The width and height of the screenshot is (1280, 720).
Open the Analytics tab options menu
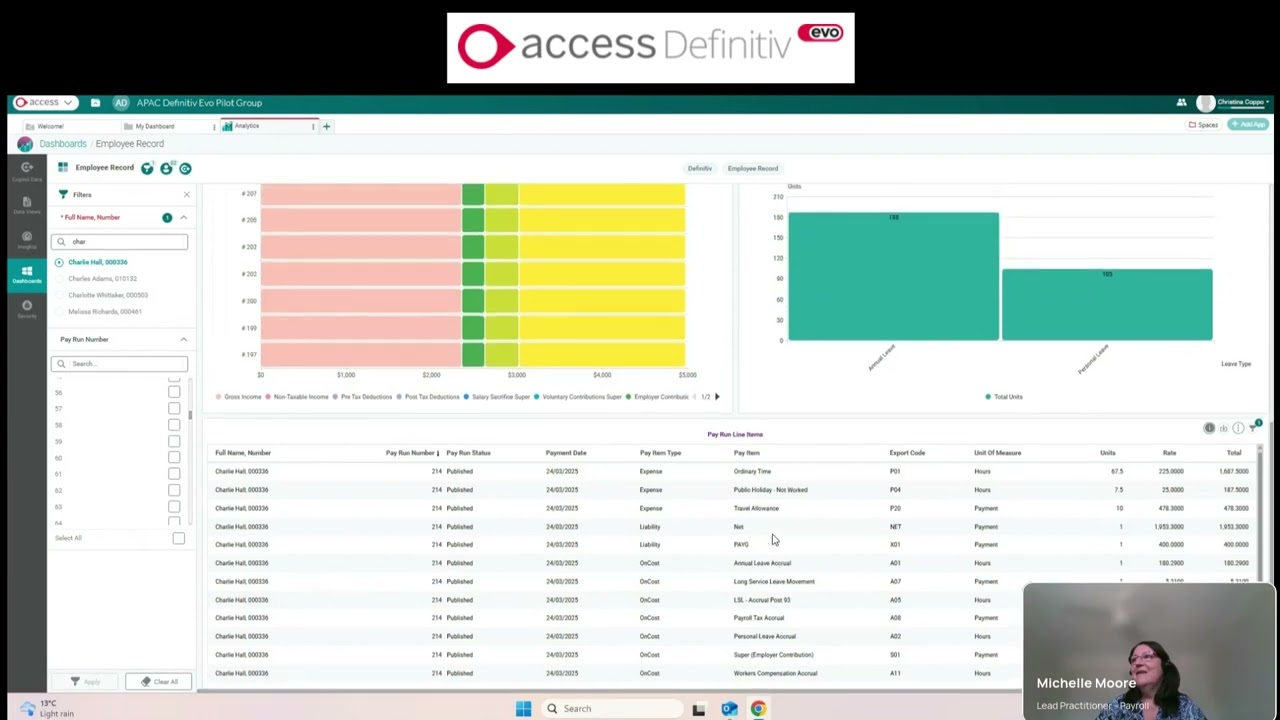click(313, 127)
